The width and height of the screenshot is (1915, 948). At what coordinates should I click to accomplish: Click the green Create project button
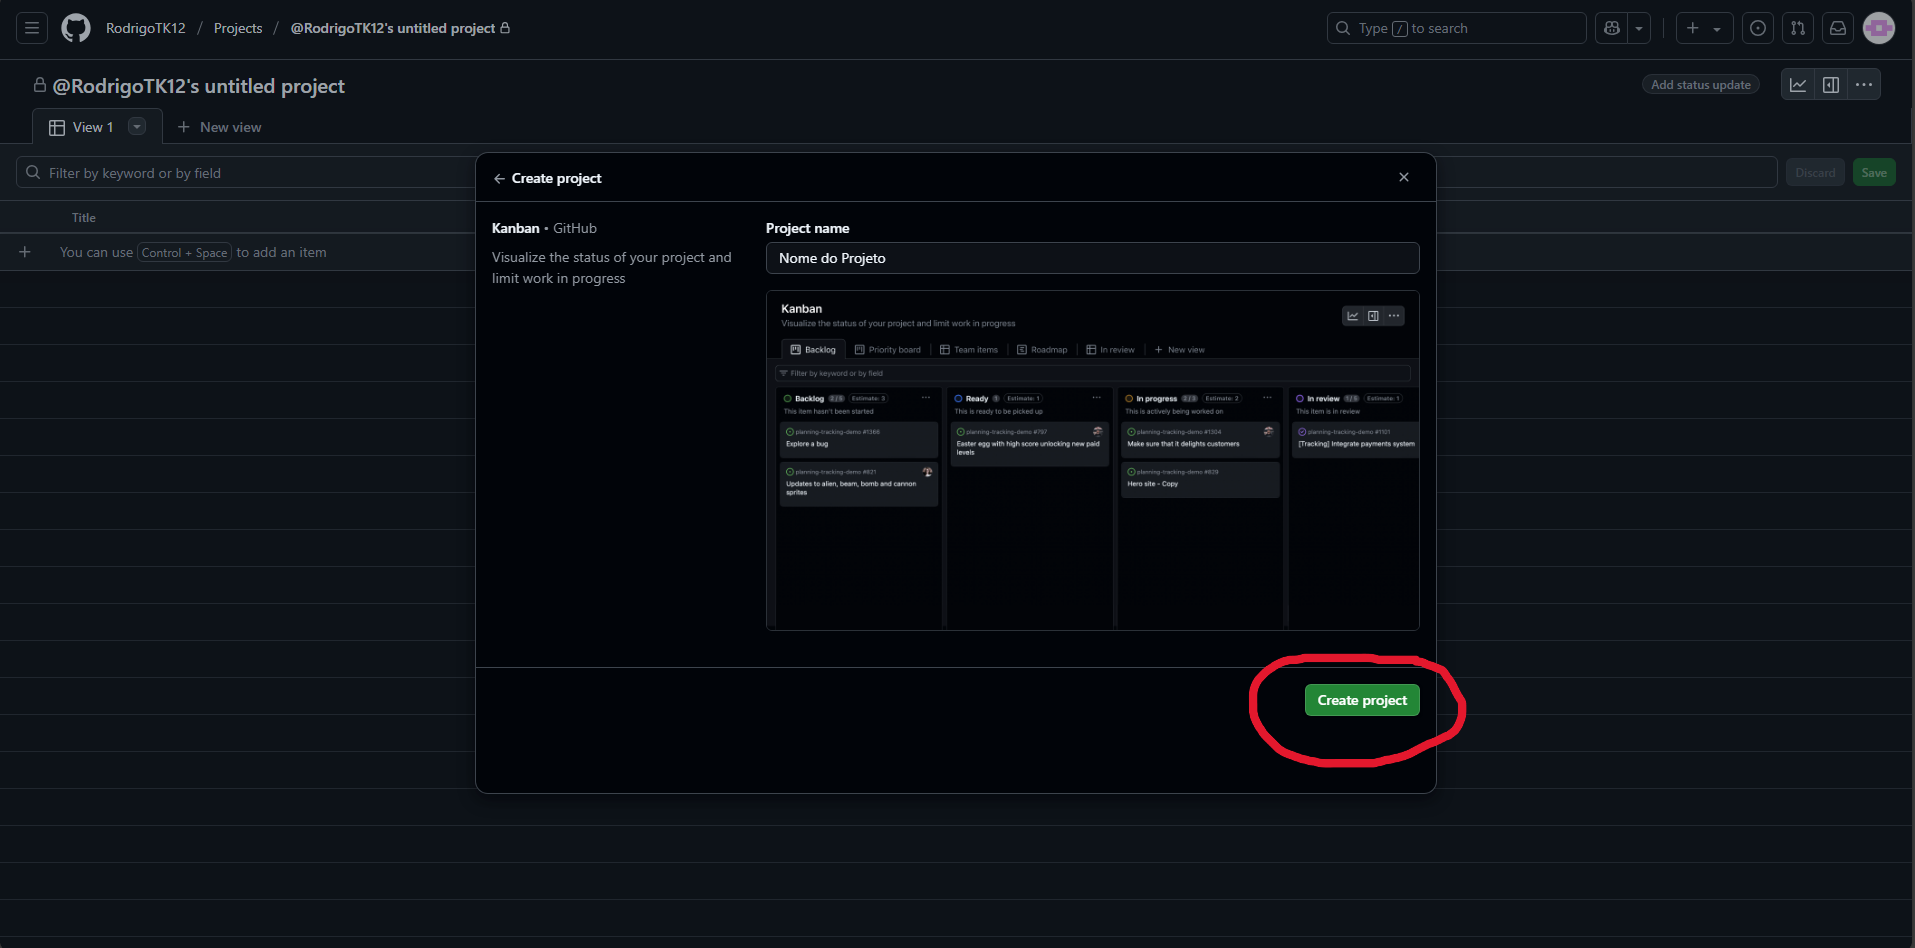coord(1362,700)
